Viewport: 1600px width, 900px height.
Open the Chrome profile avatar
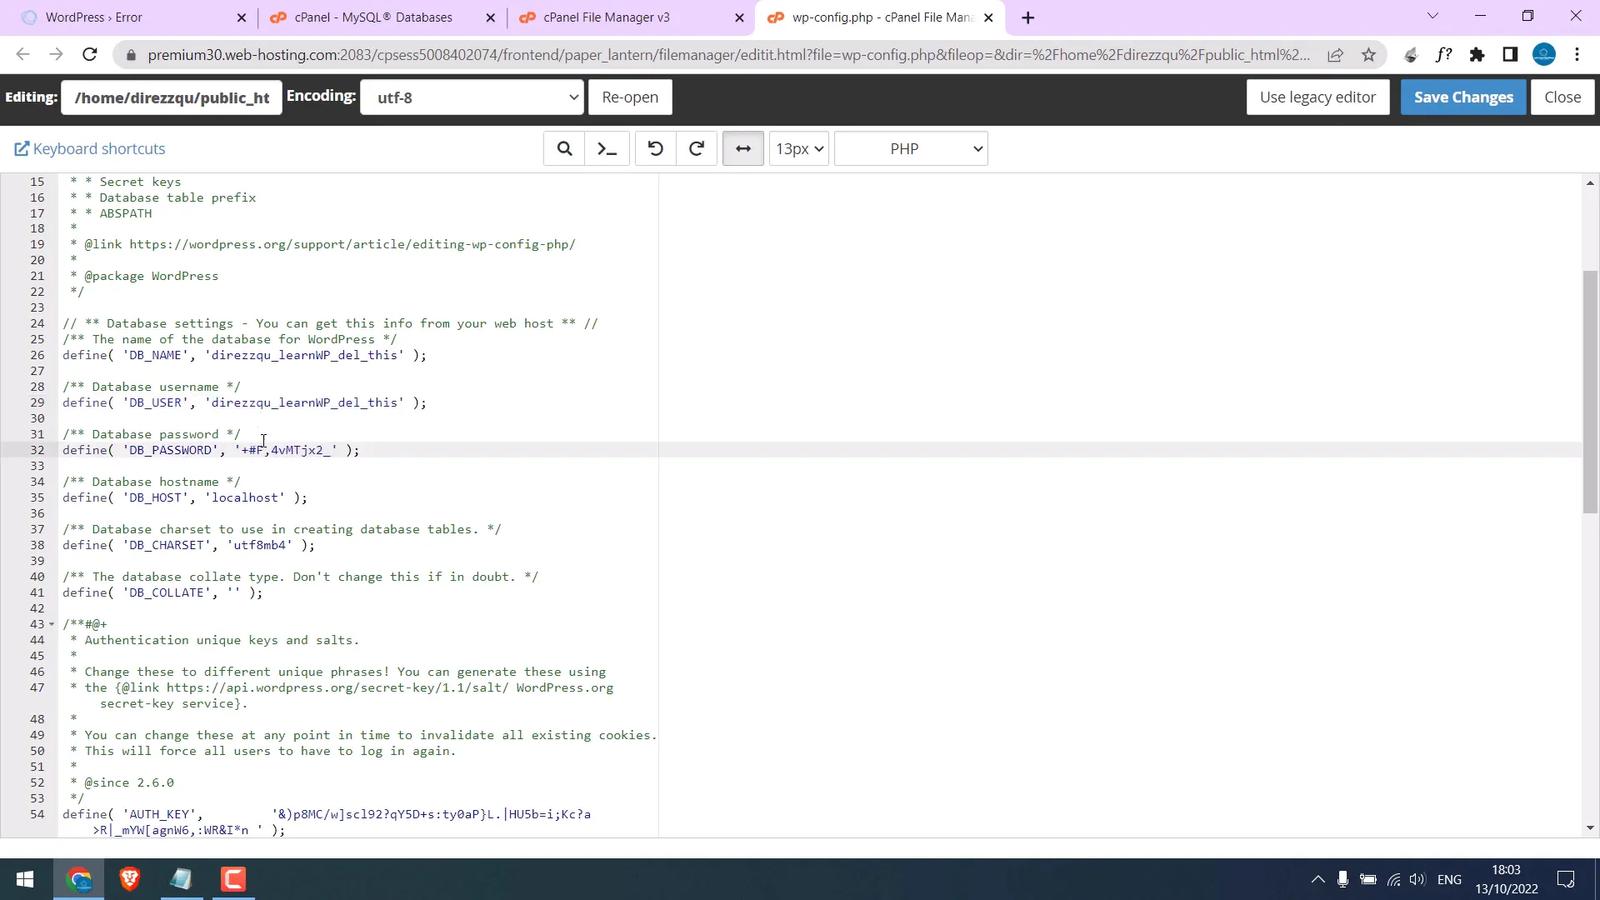pos(1544,55)
